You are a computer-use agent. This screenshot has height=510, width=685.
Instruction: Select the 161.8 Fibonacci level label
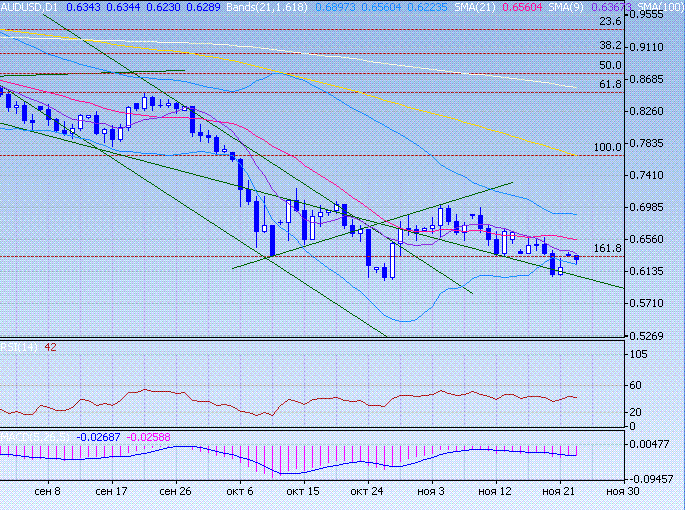click(606, 248)
